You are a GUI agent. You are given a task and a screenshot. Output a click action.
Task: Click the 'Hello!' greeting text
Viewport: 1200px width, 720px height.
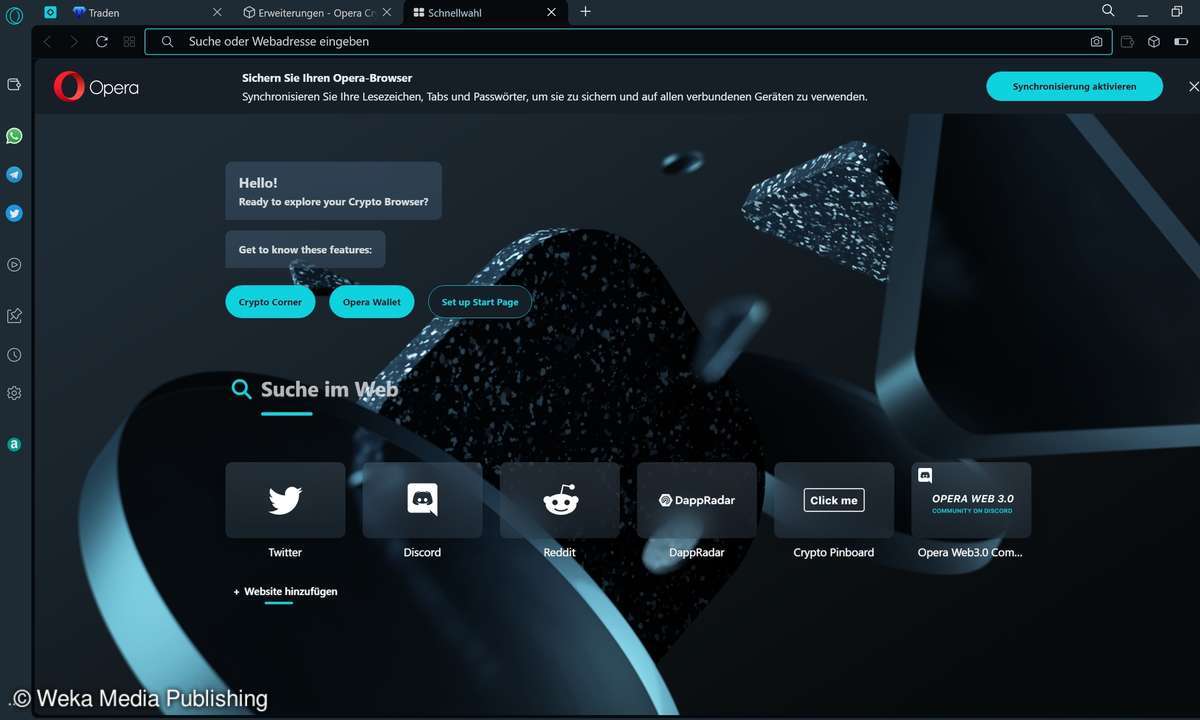(x=258, y=183)
